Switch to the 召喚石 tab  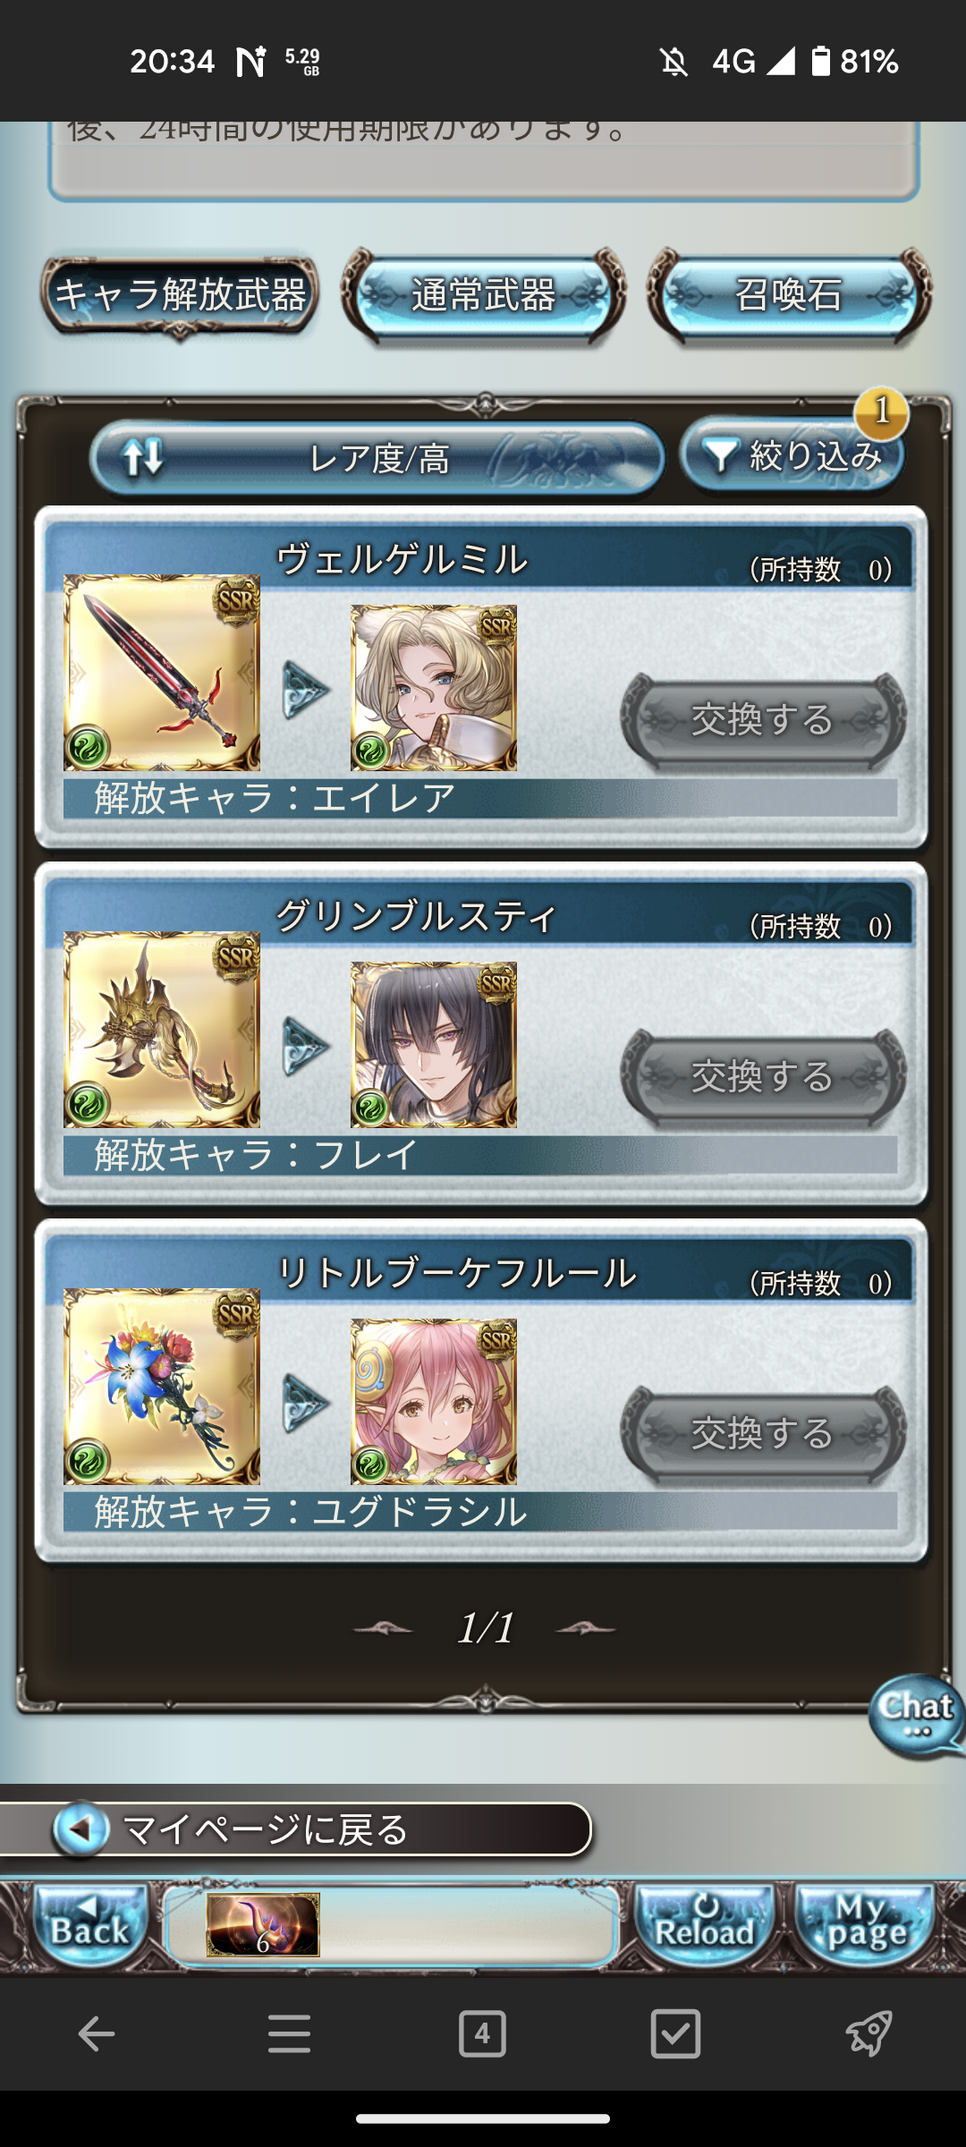pyautogui.click(x=789, y=295)
